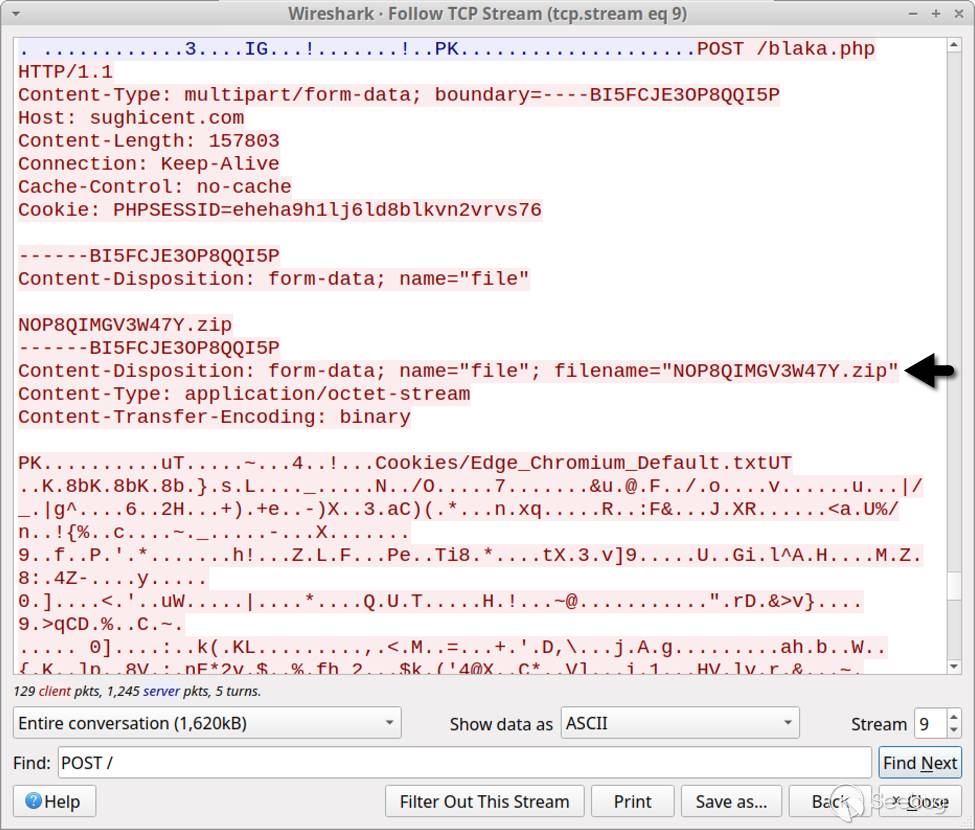The height and width of the screenshot is (830, 975).
Task: Click the scrollbar down arrow
Action: pyautogui.click(x=954, y=666)
